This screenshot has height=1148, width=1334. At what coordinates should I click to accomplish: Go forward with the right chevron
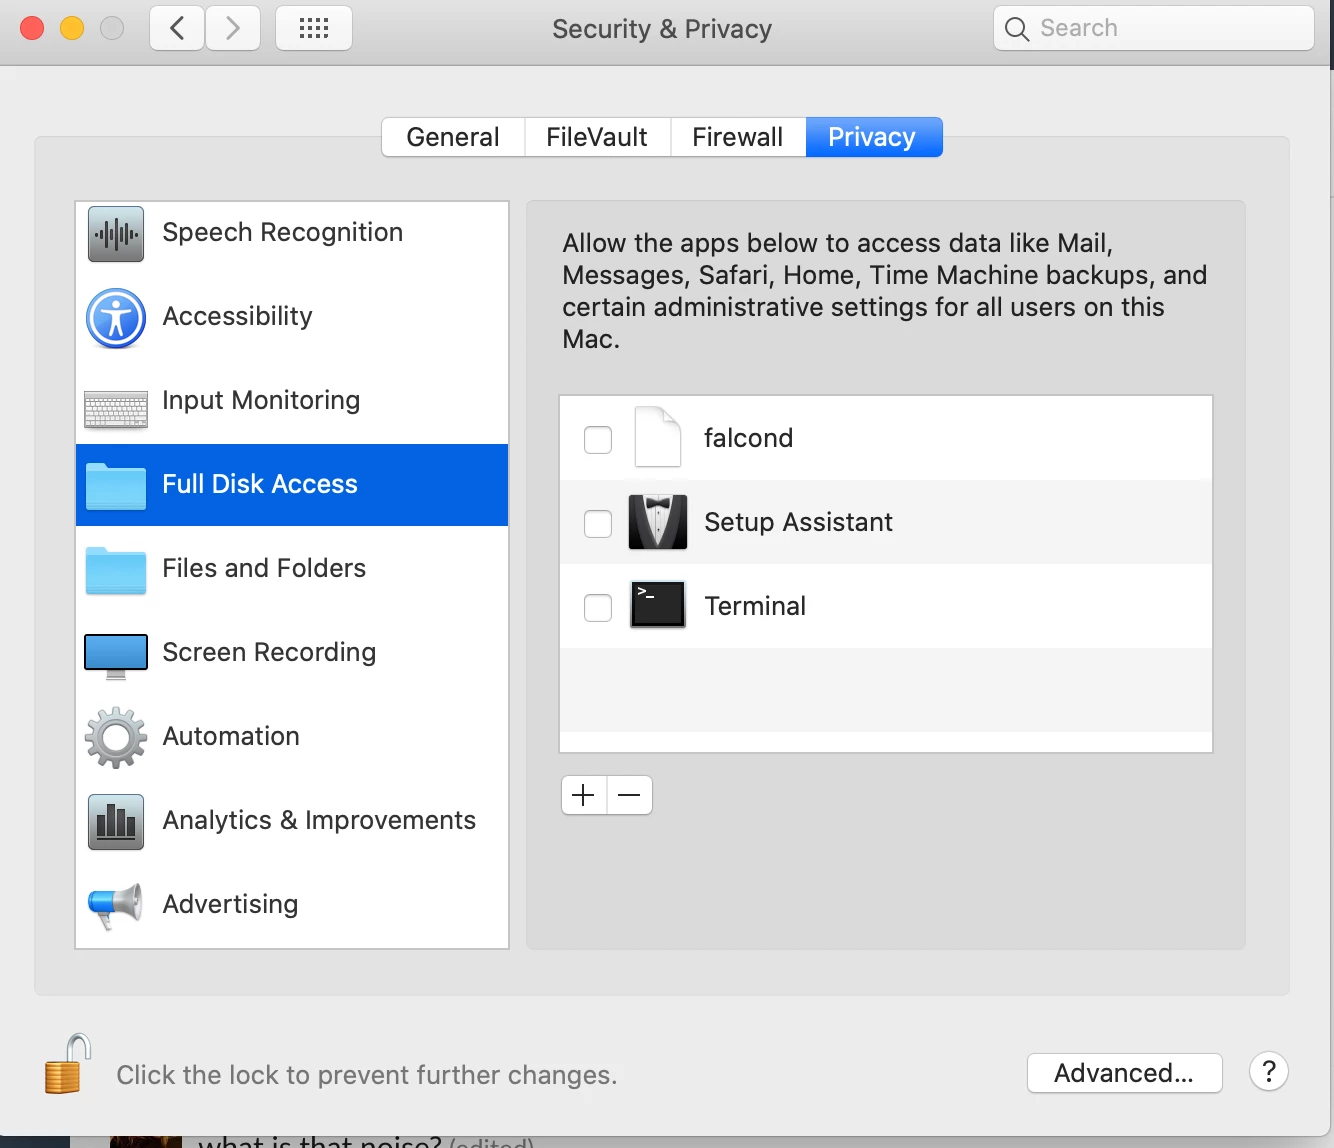pyautogui.click(x=233, y=28)
